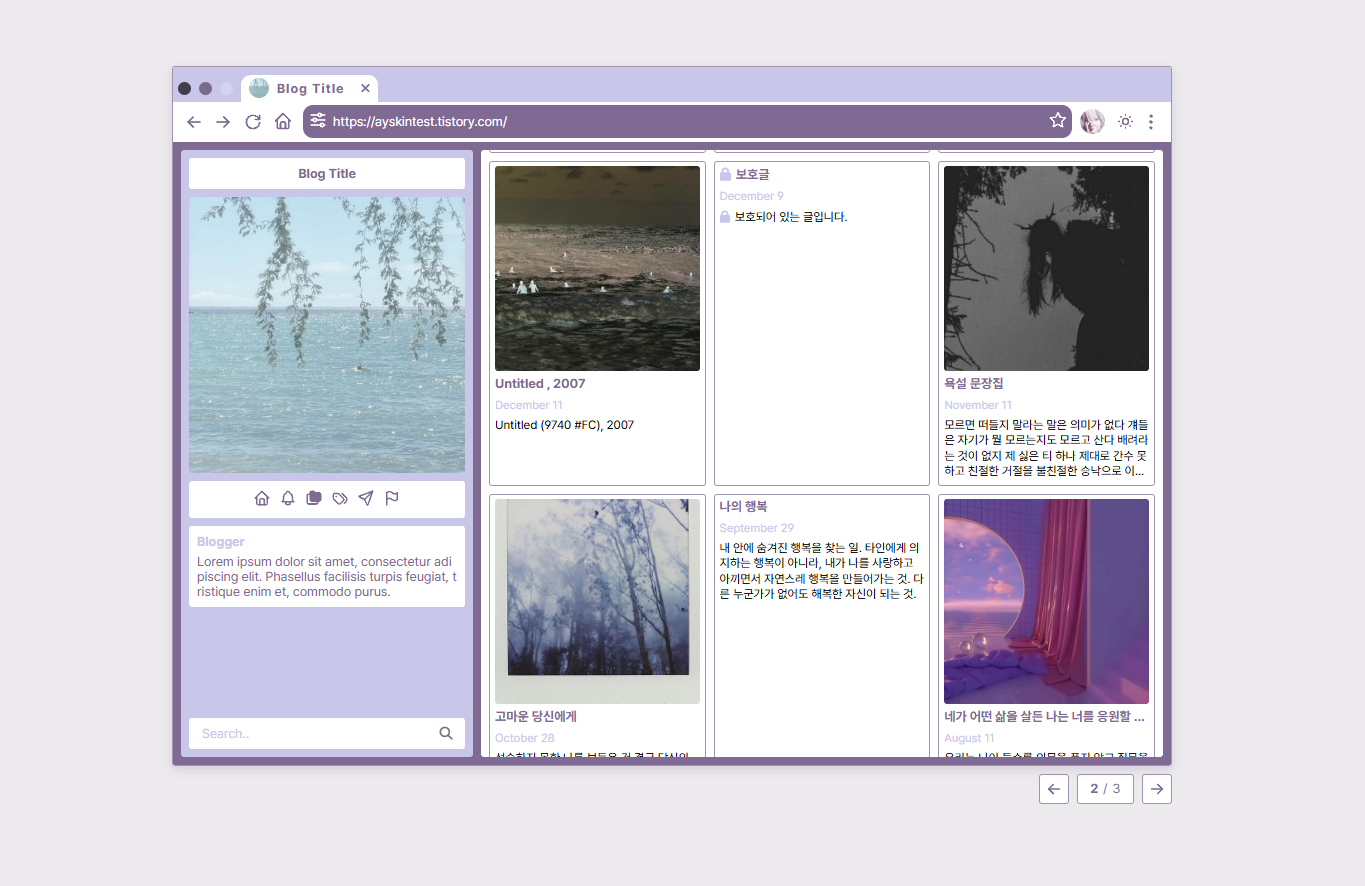
Task: Open the Untitled, 2007 post thumbnail
Action: coord(597,268)
